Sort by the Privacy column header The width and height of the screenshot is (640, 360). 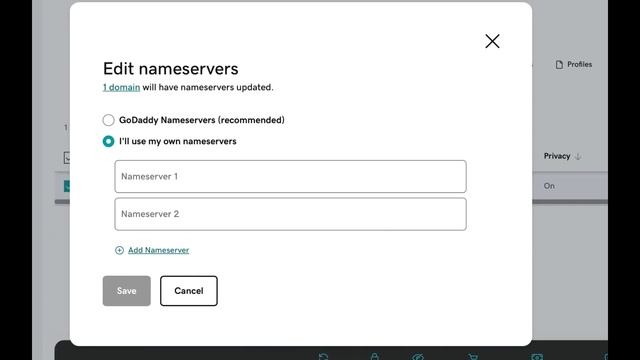tap(557, 156)
